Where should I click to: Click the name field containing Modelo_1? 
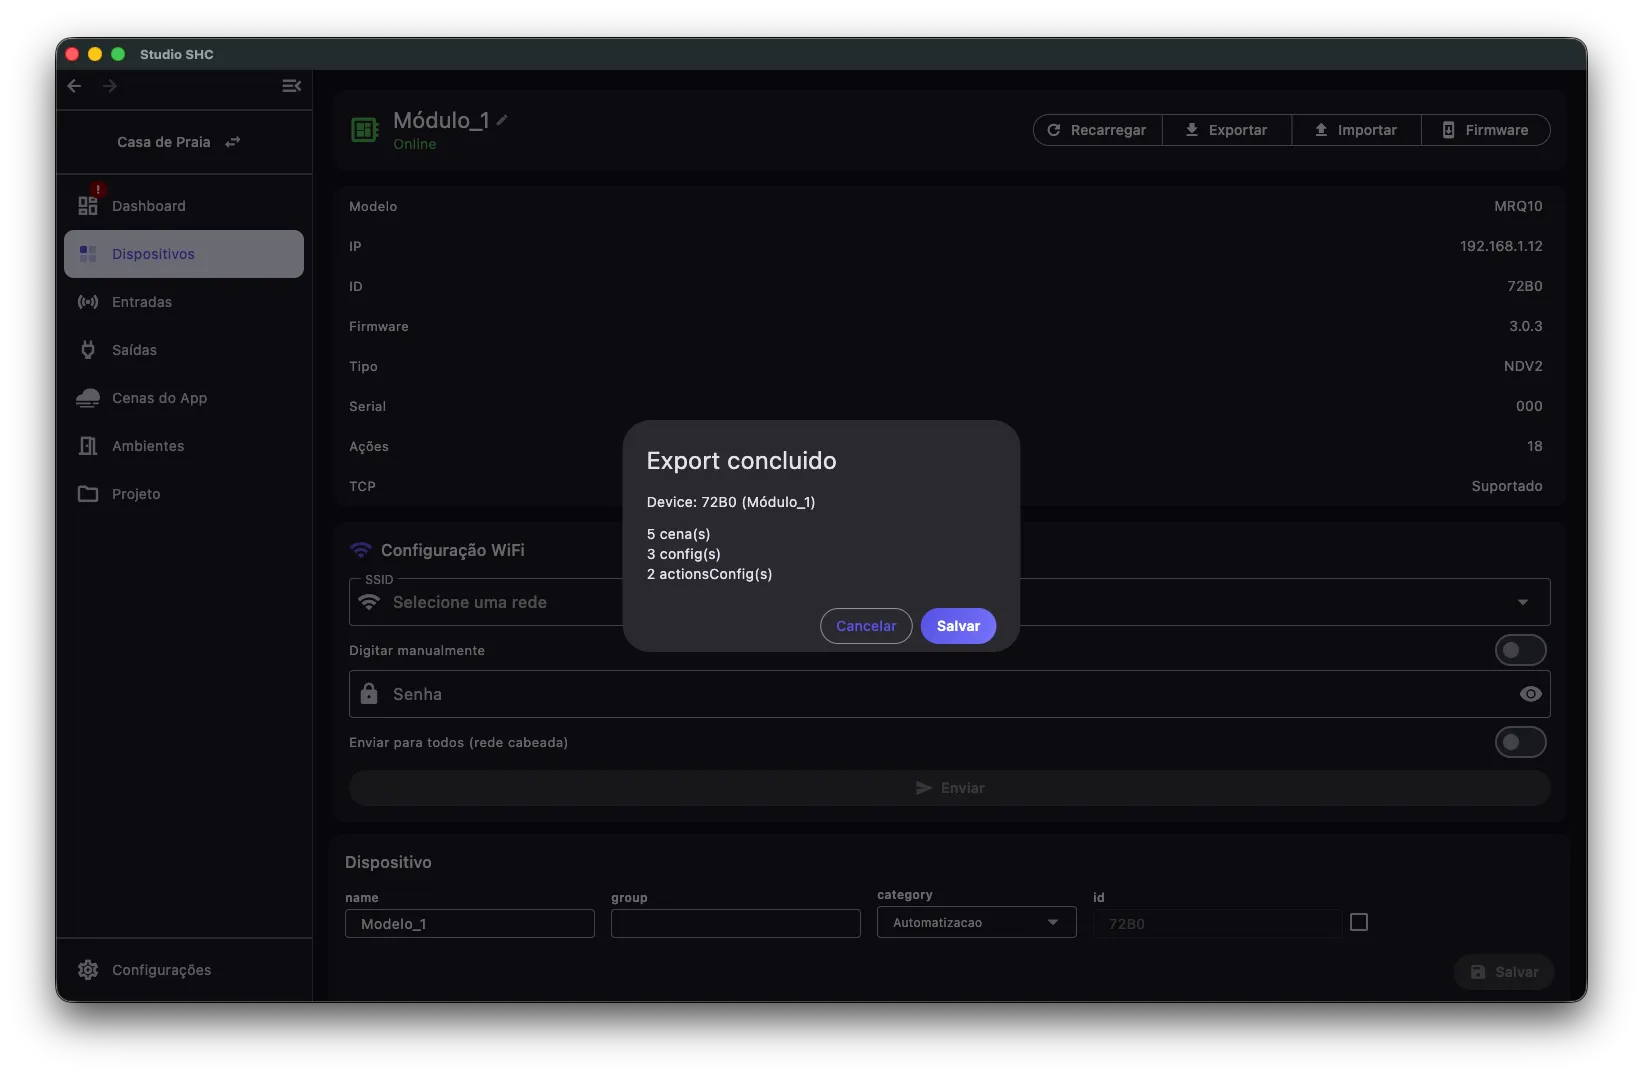coord(470,924)
